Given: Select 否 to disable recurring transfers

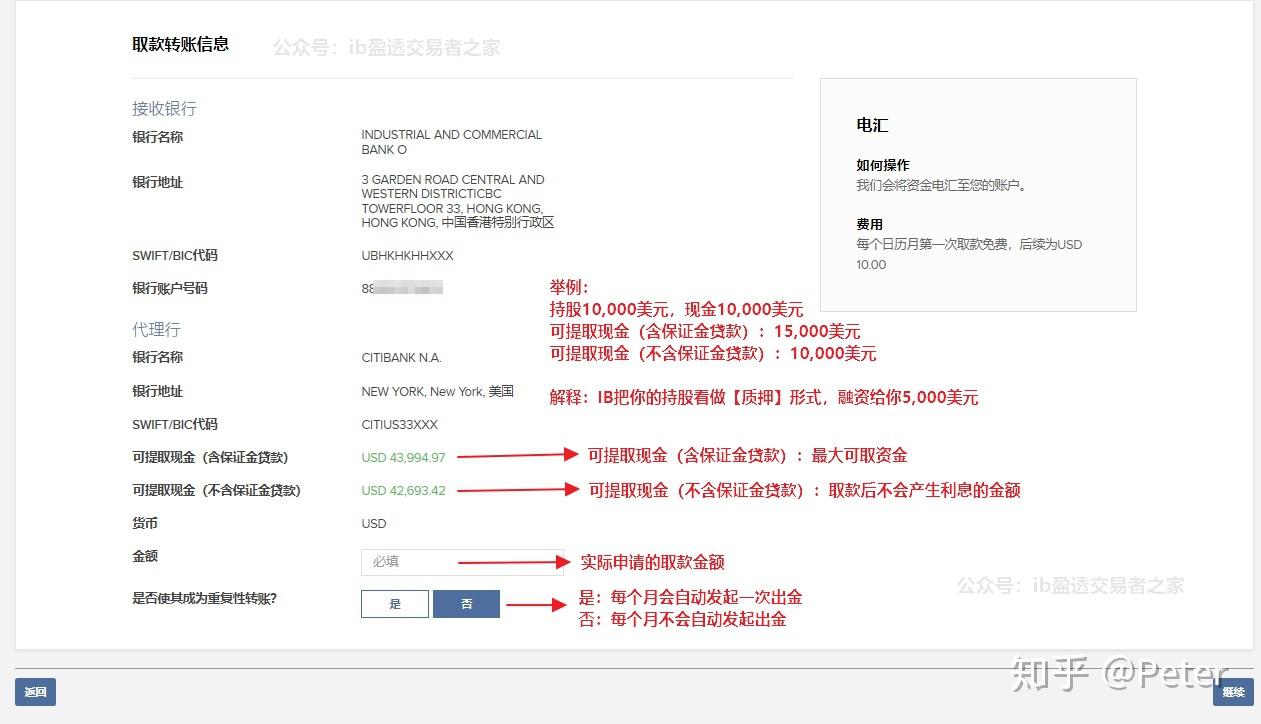Looking at the screenshot, I should [x=466, y=604].
